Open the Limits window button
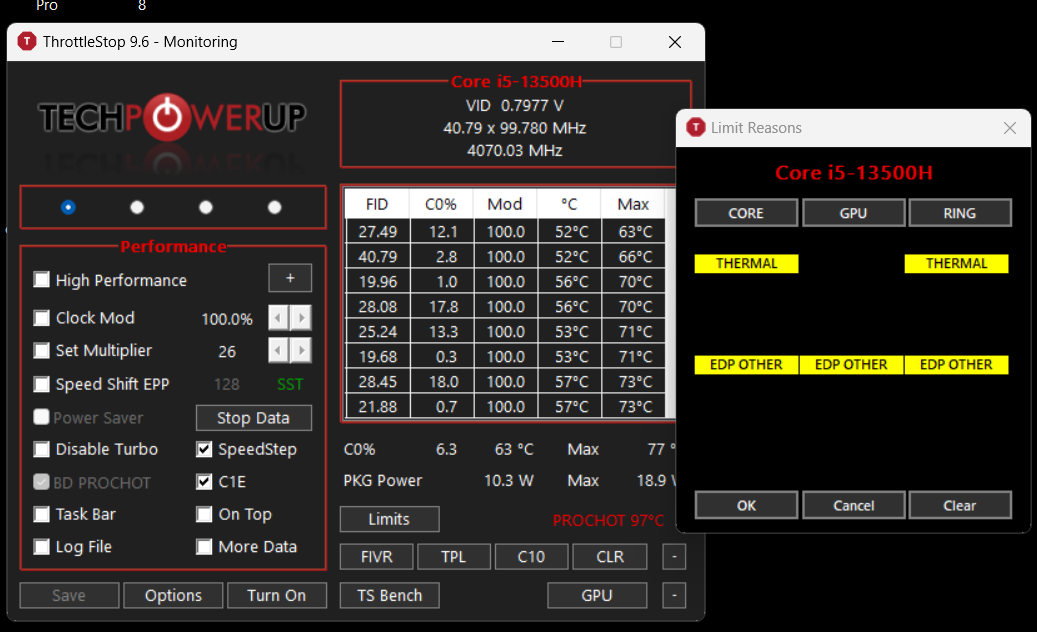 (389, 519)
